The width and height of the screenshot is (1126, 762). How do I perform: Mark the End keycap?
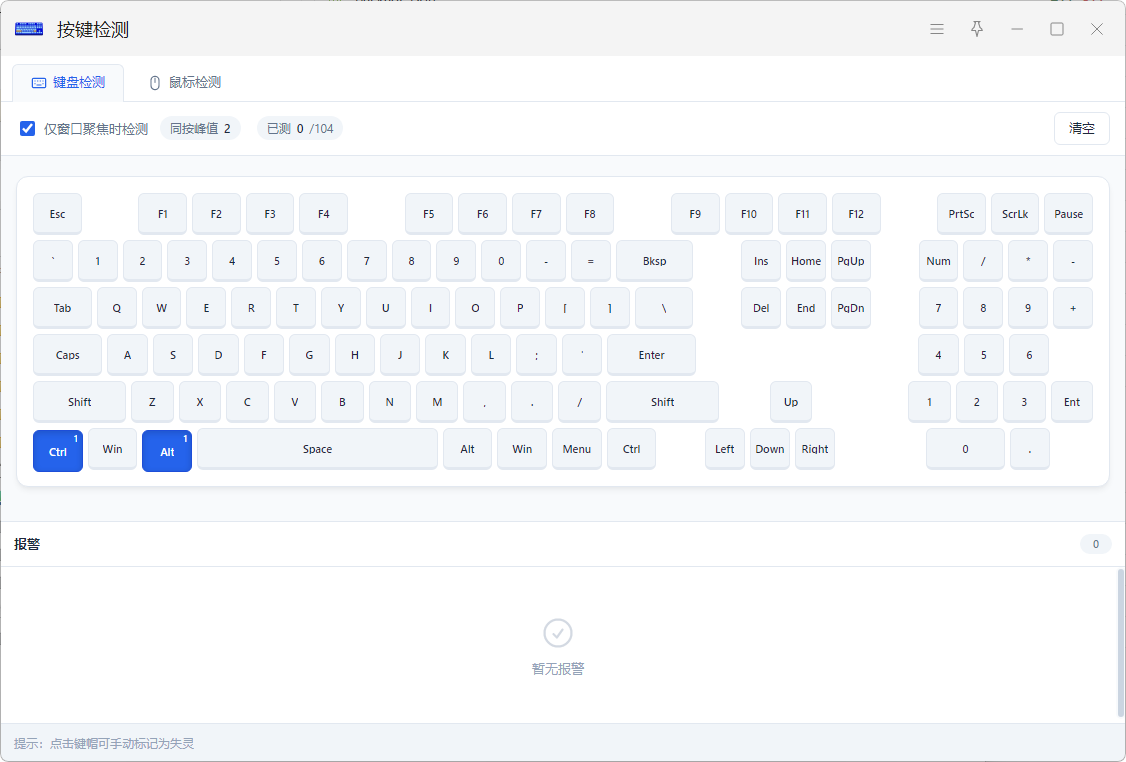click(x=806, y=308)
